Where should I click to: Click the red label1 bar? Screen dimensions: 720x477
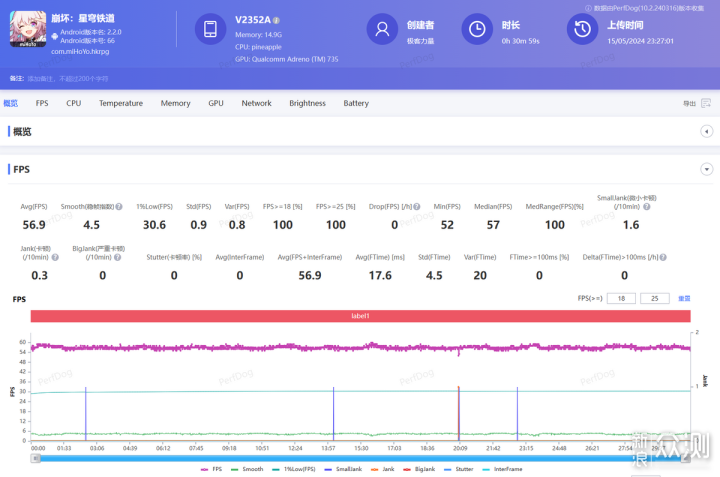coord(360,316)
